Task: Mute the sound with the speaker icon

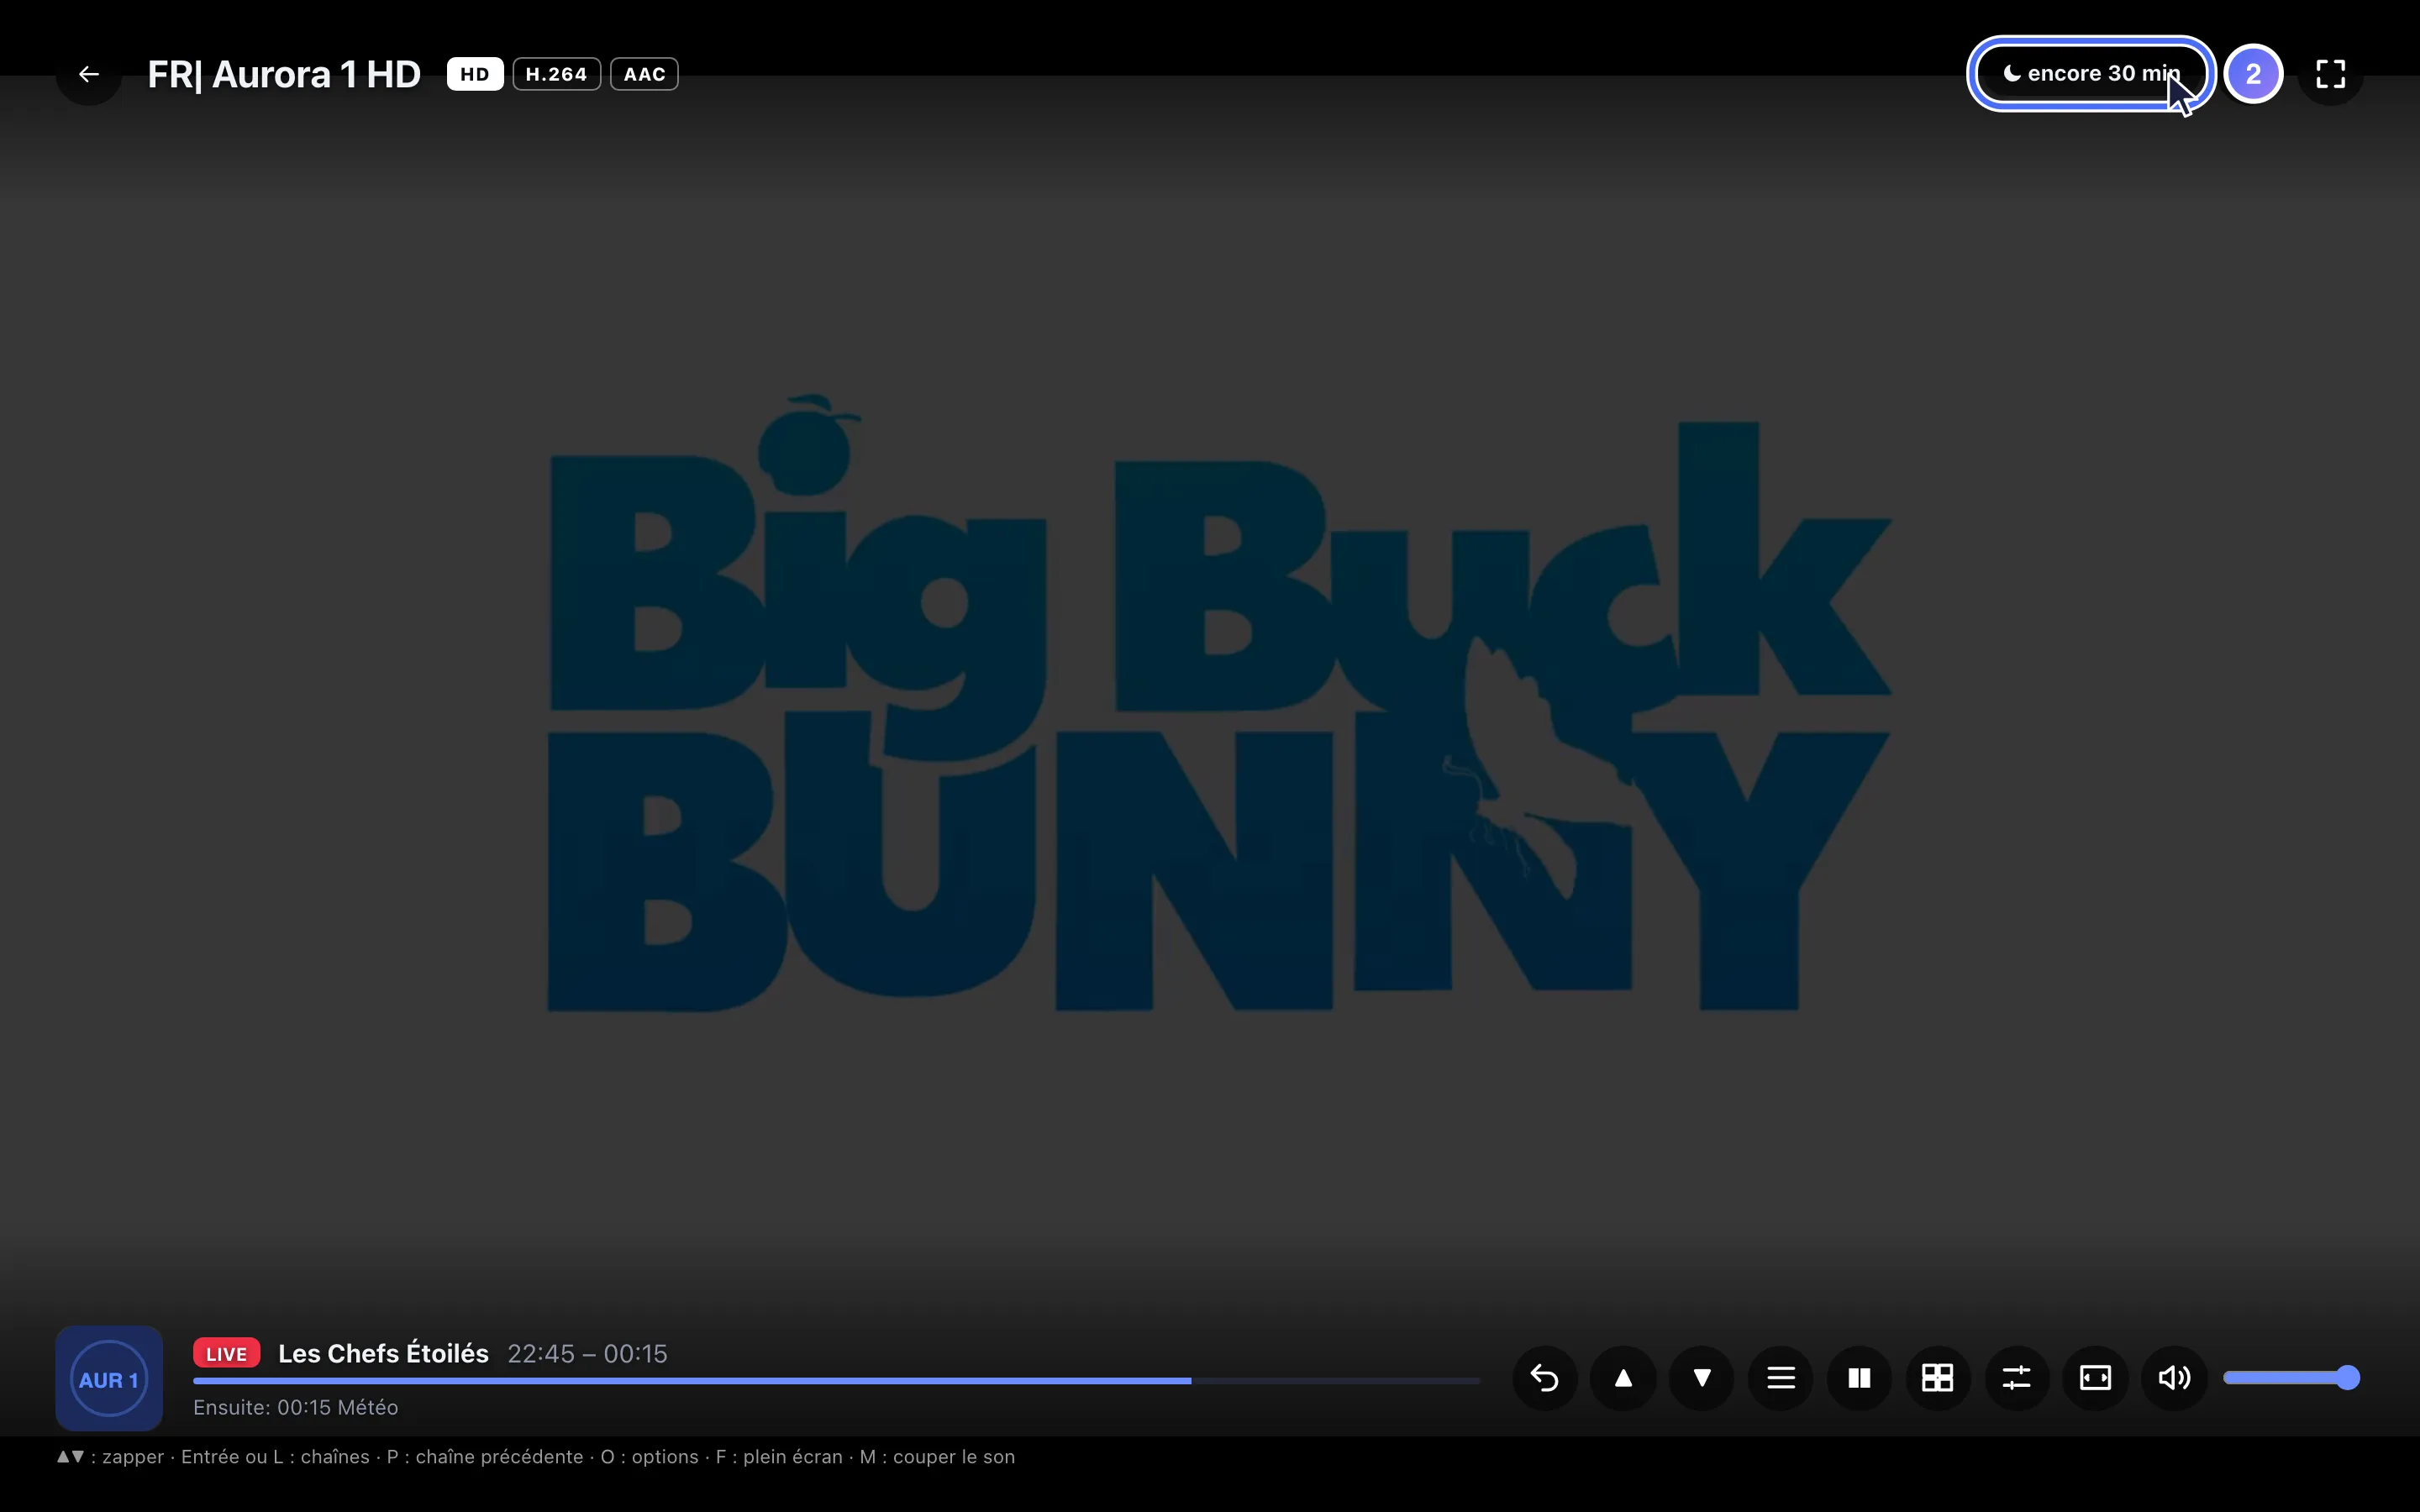Action: coord(2174,1378)
